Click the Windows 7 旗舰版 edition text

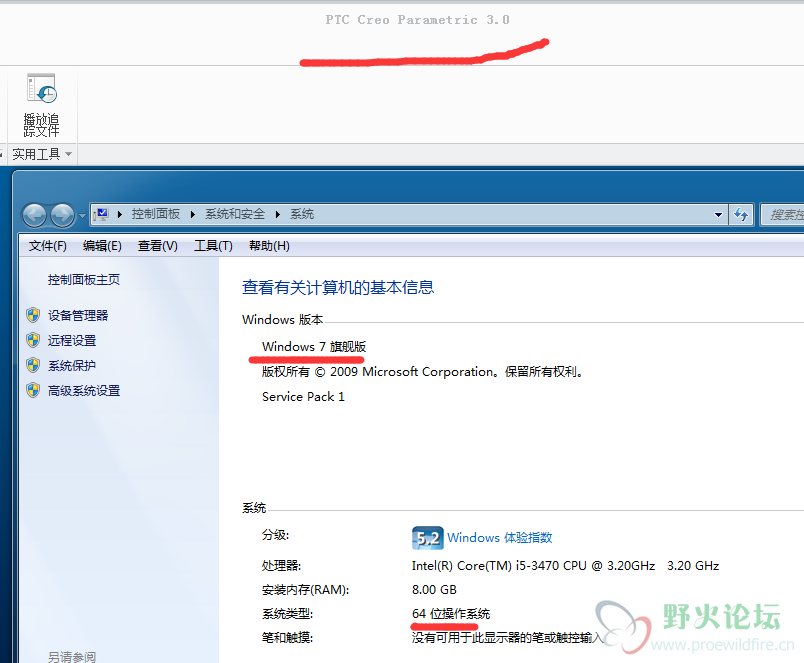[314, 347]
